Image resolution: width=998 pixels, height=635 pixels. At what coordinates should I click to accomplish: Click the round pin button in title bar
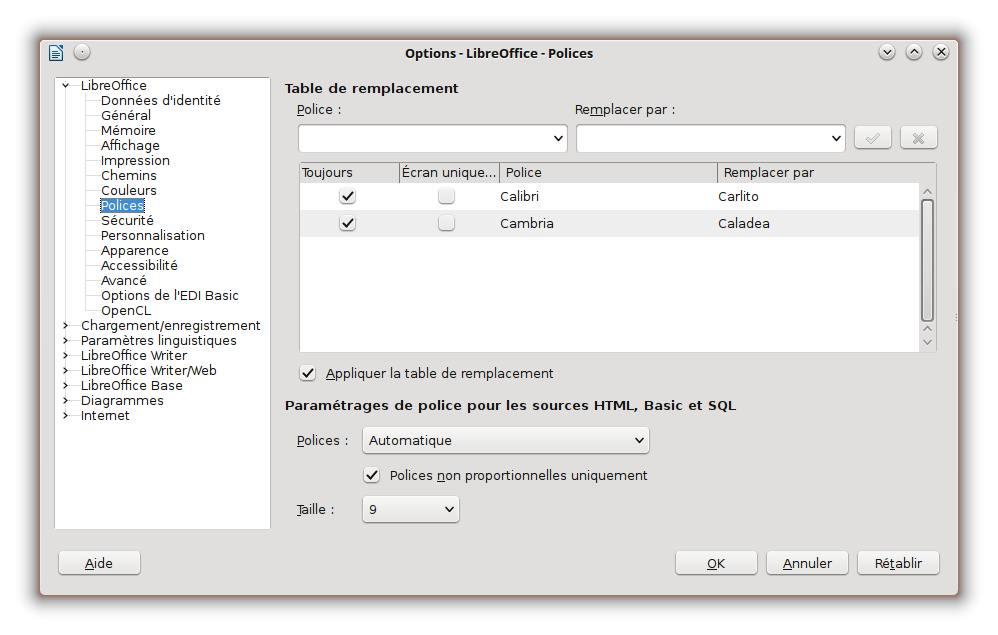point(82,52)
